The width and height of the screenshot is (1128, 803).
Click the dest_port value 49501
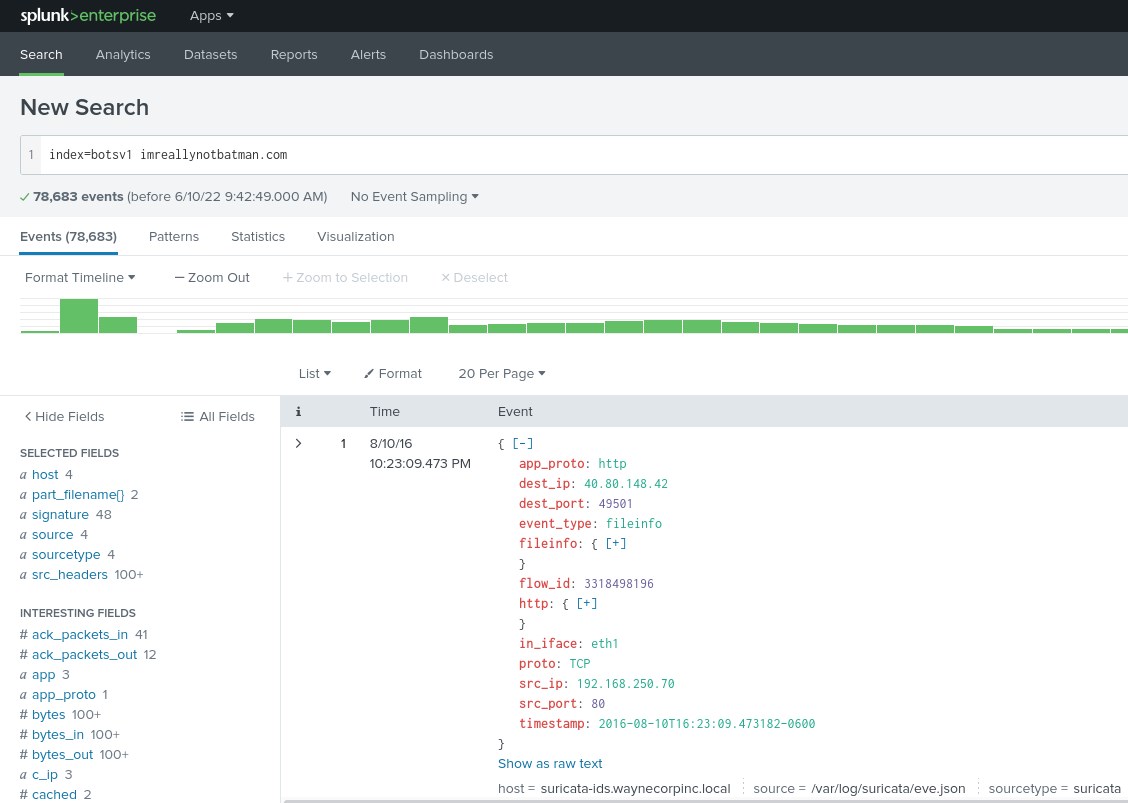coord(616,504)
